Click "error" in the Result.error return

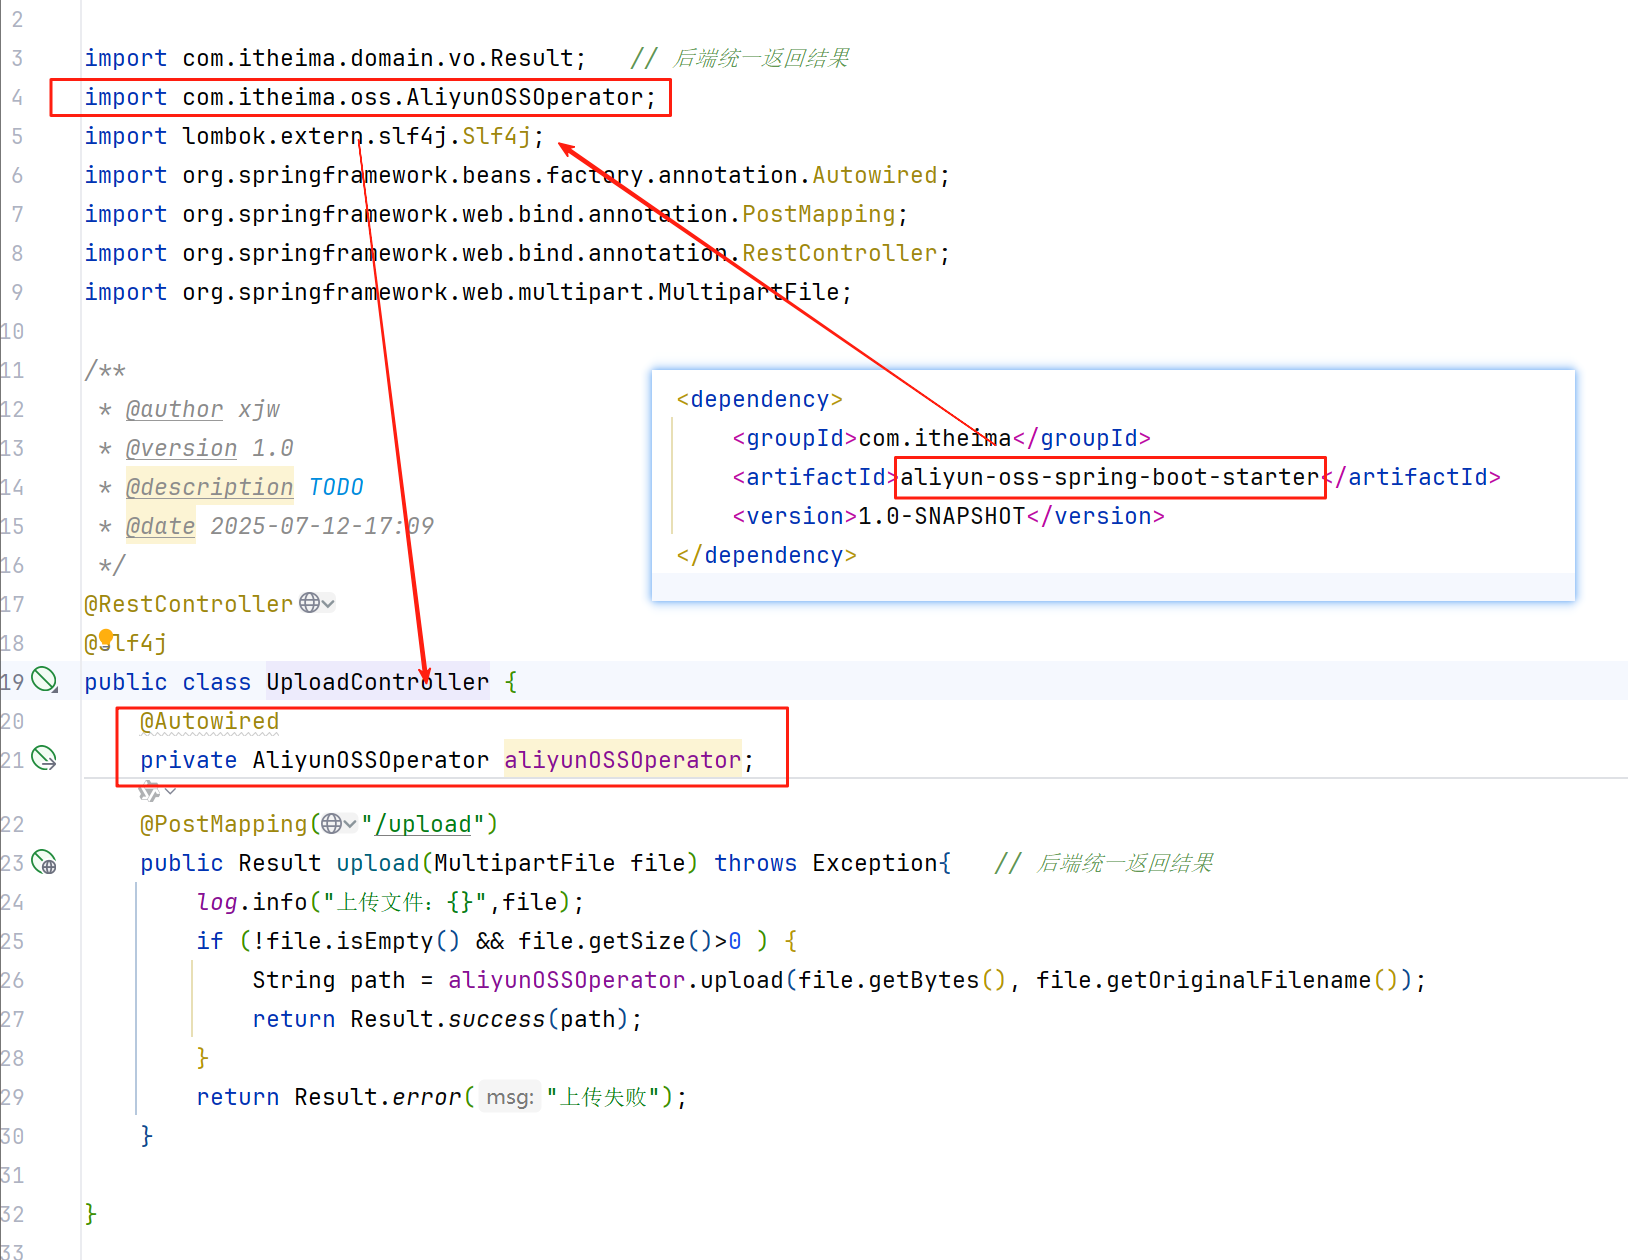(426, 1097)
